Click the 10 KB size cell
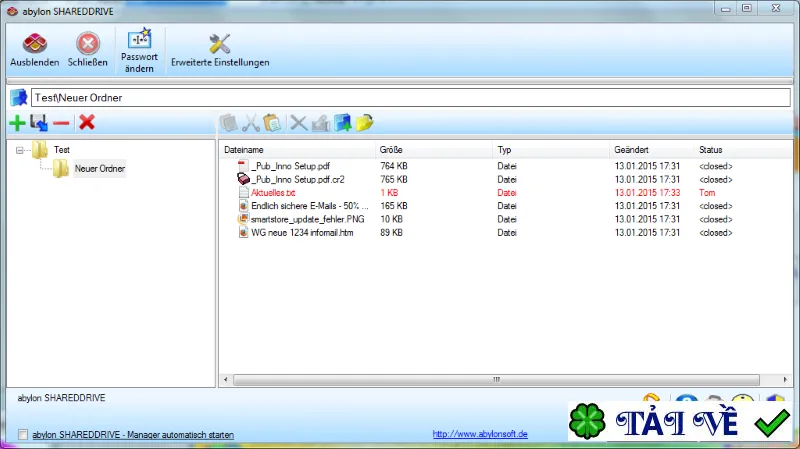Screen dimensions: 800x449 [x=391, y=219]
